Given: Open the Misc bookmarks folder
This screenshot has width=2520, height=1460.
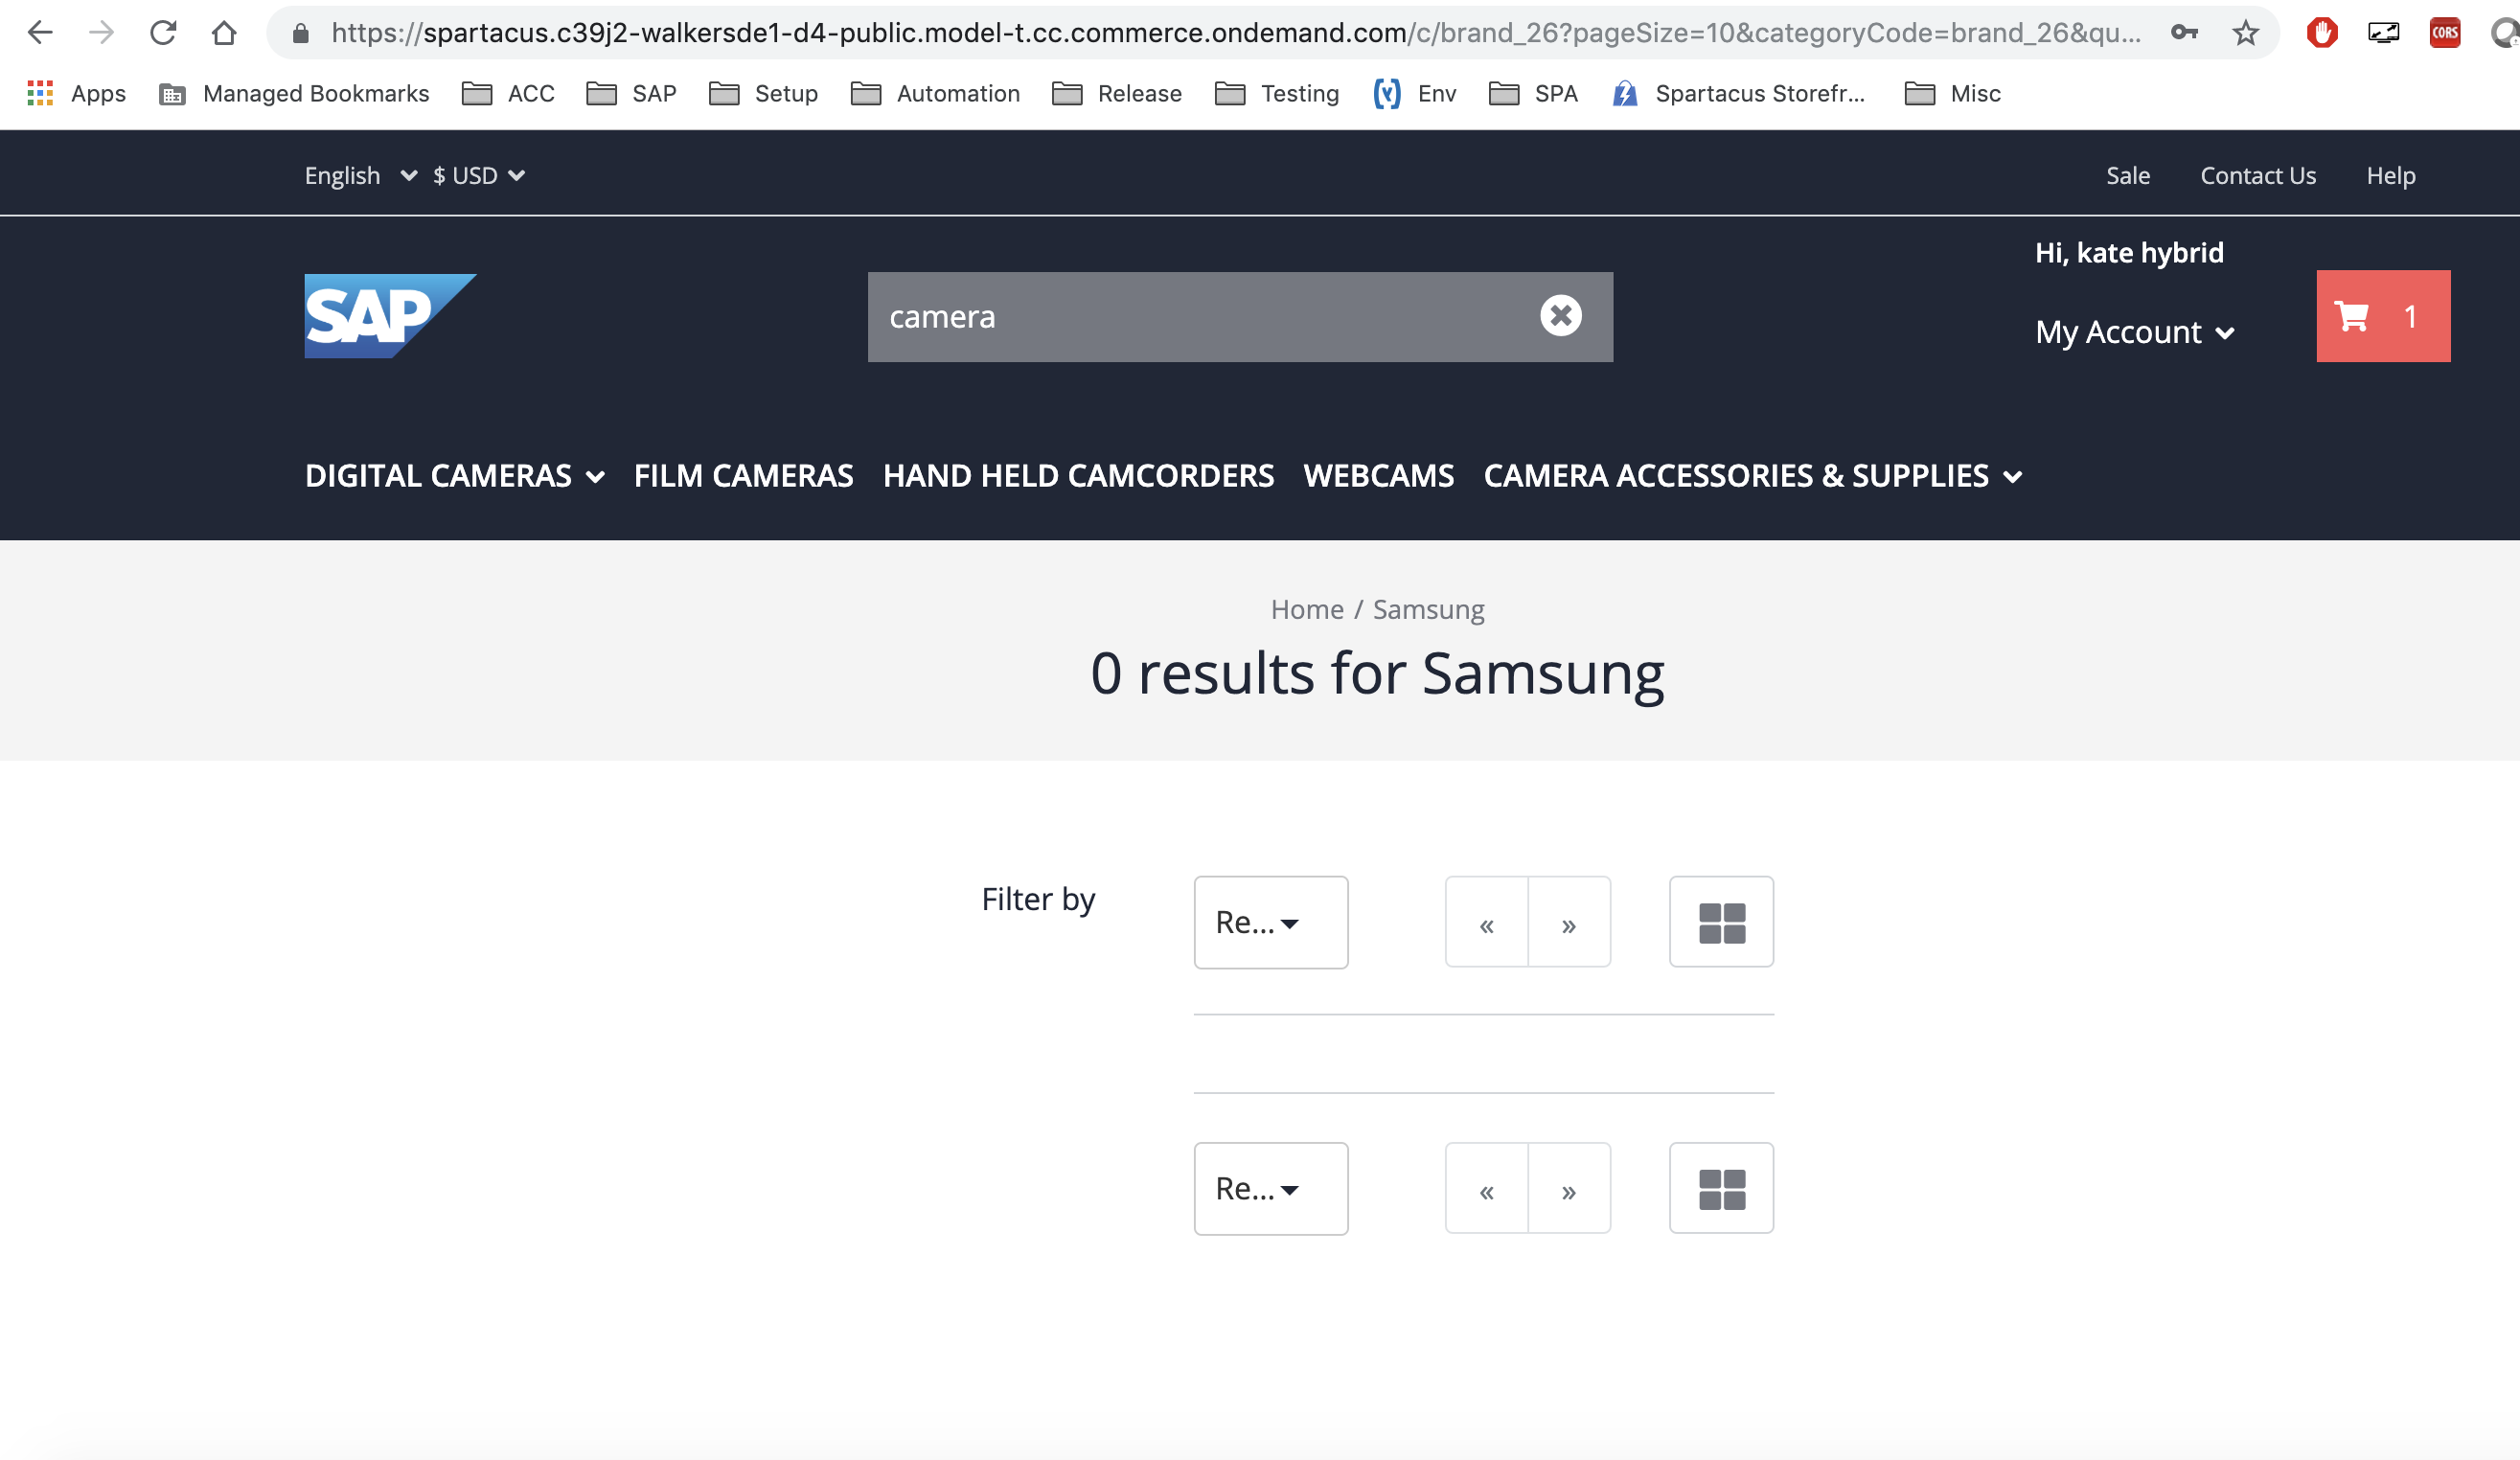Looking at the screenshot, I should click(x=1953, y=93).
